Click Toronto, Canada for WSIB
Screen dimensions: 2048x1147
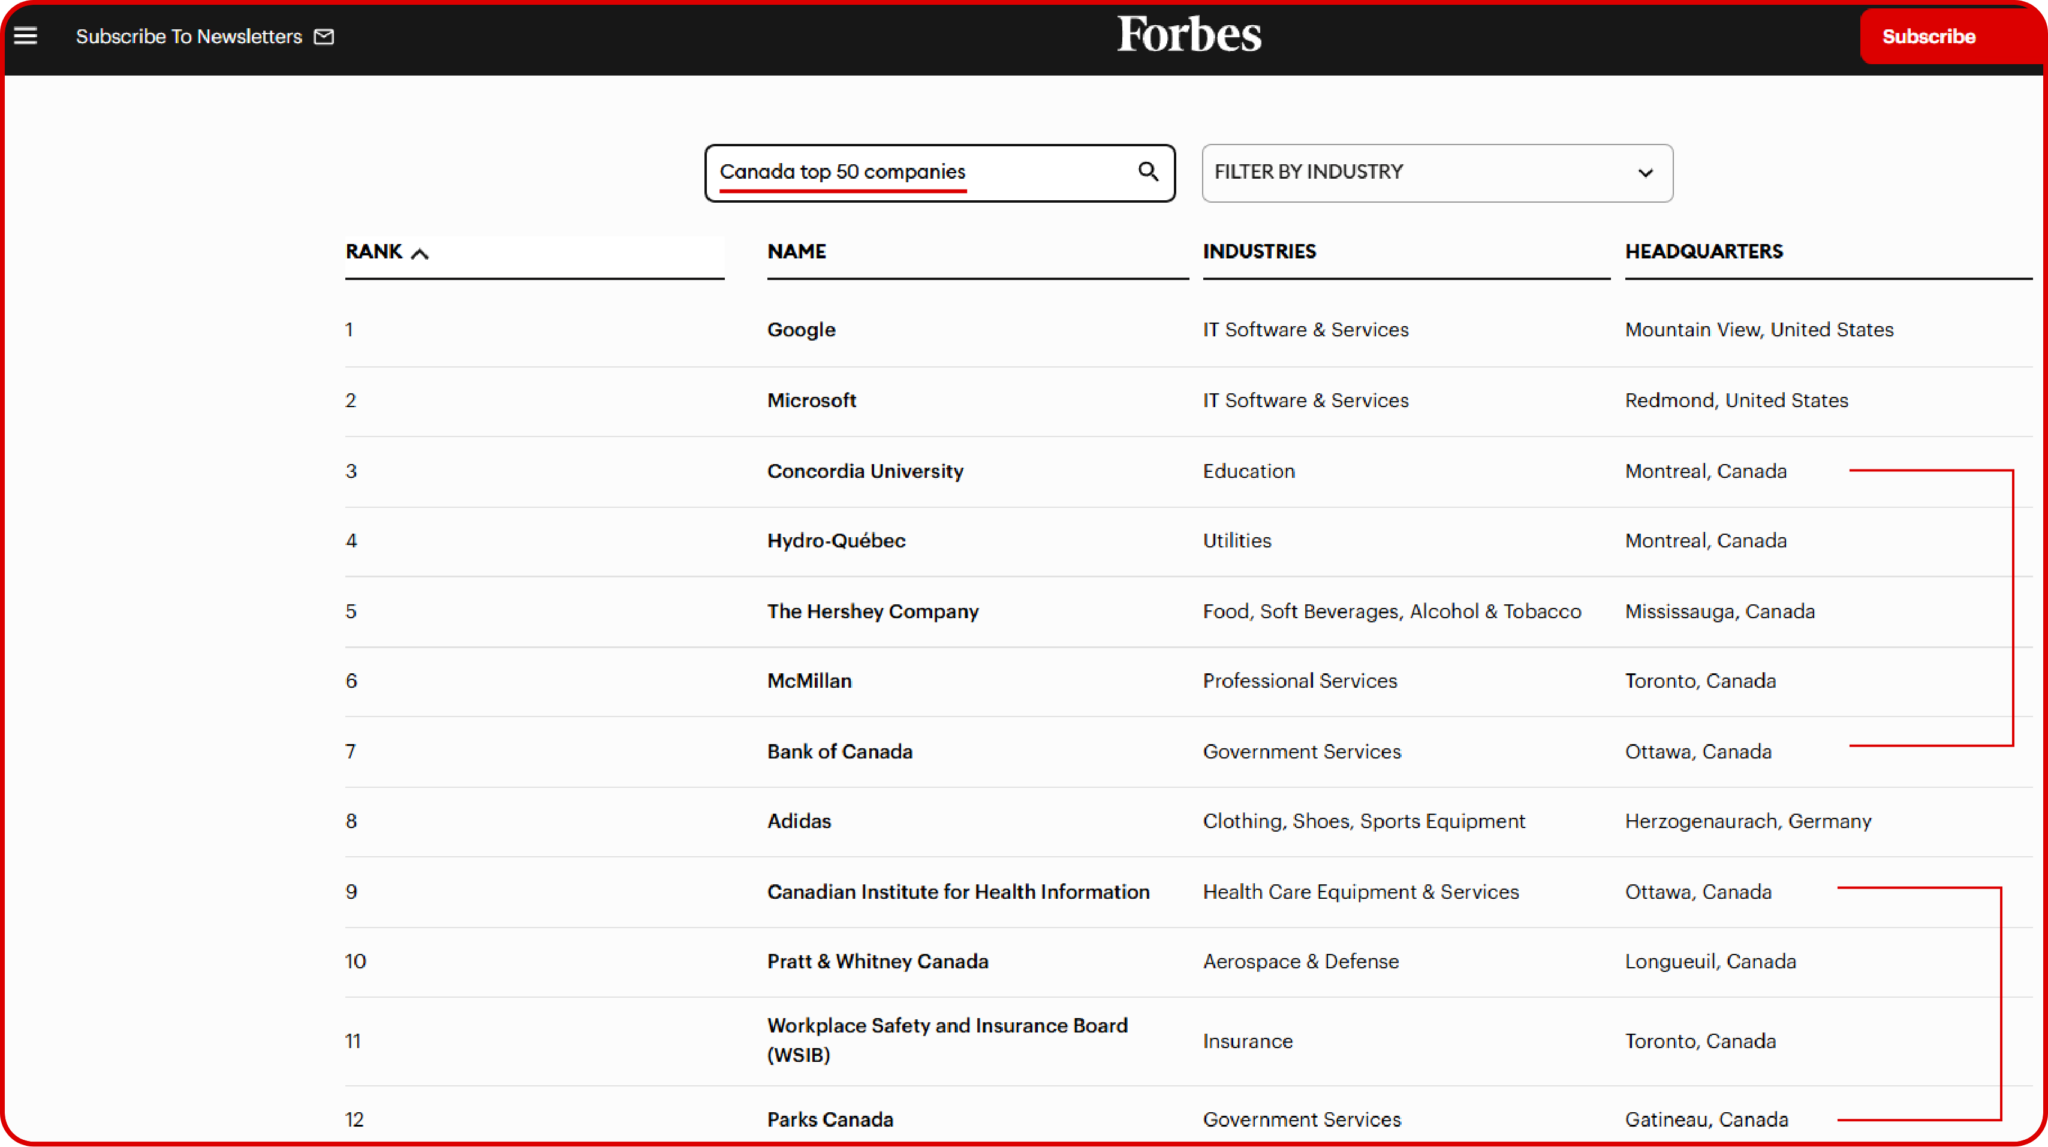click(1700, 1042)
